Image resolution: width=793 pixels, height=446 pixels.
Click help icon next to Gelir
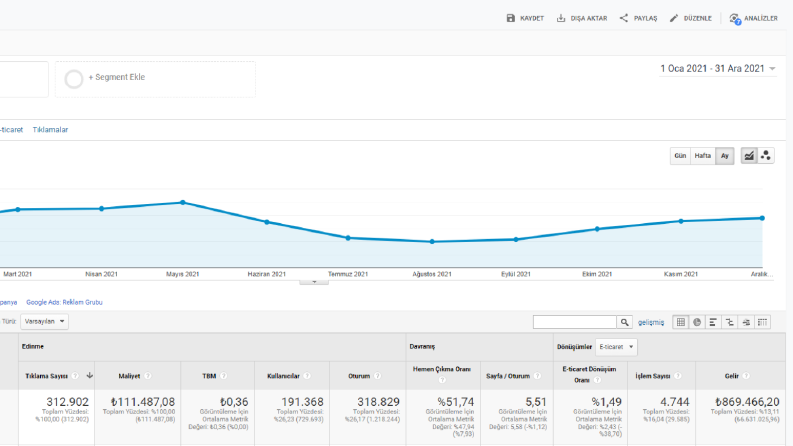746,376
